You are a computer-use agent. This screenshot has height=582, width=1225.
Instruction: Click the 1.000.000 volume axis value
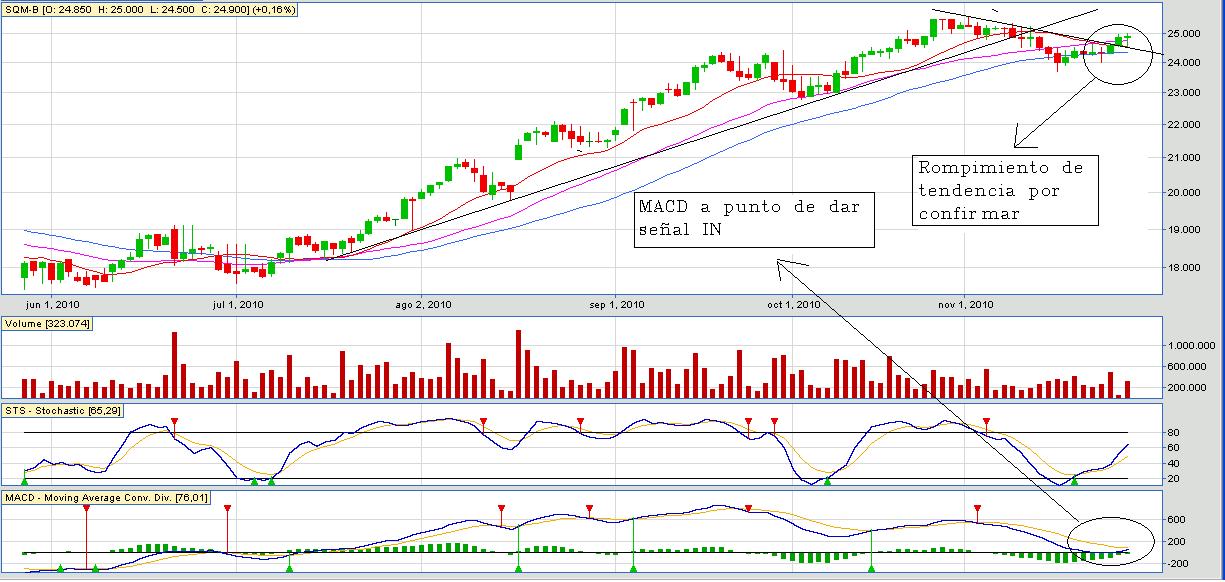point(1192,345)
